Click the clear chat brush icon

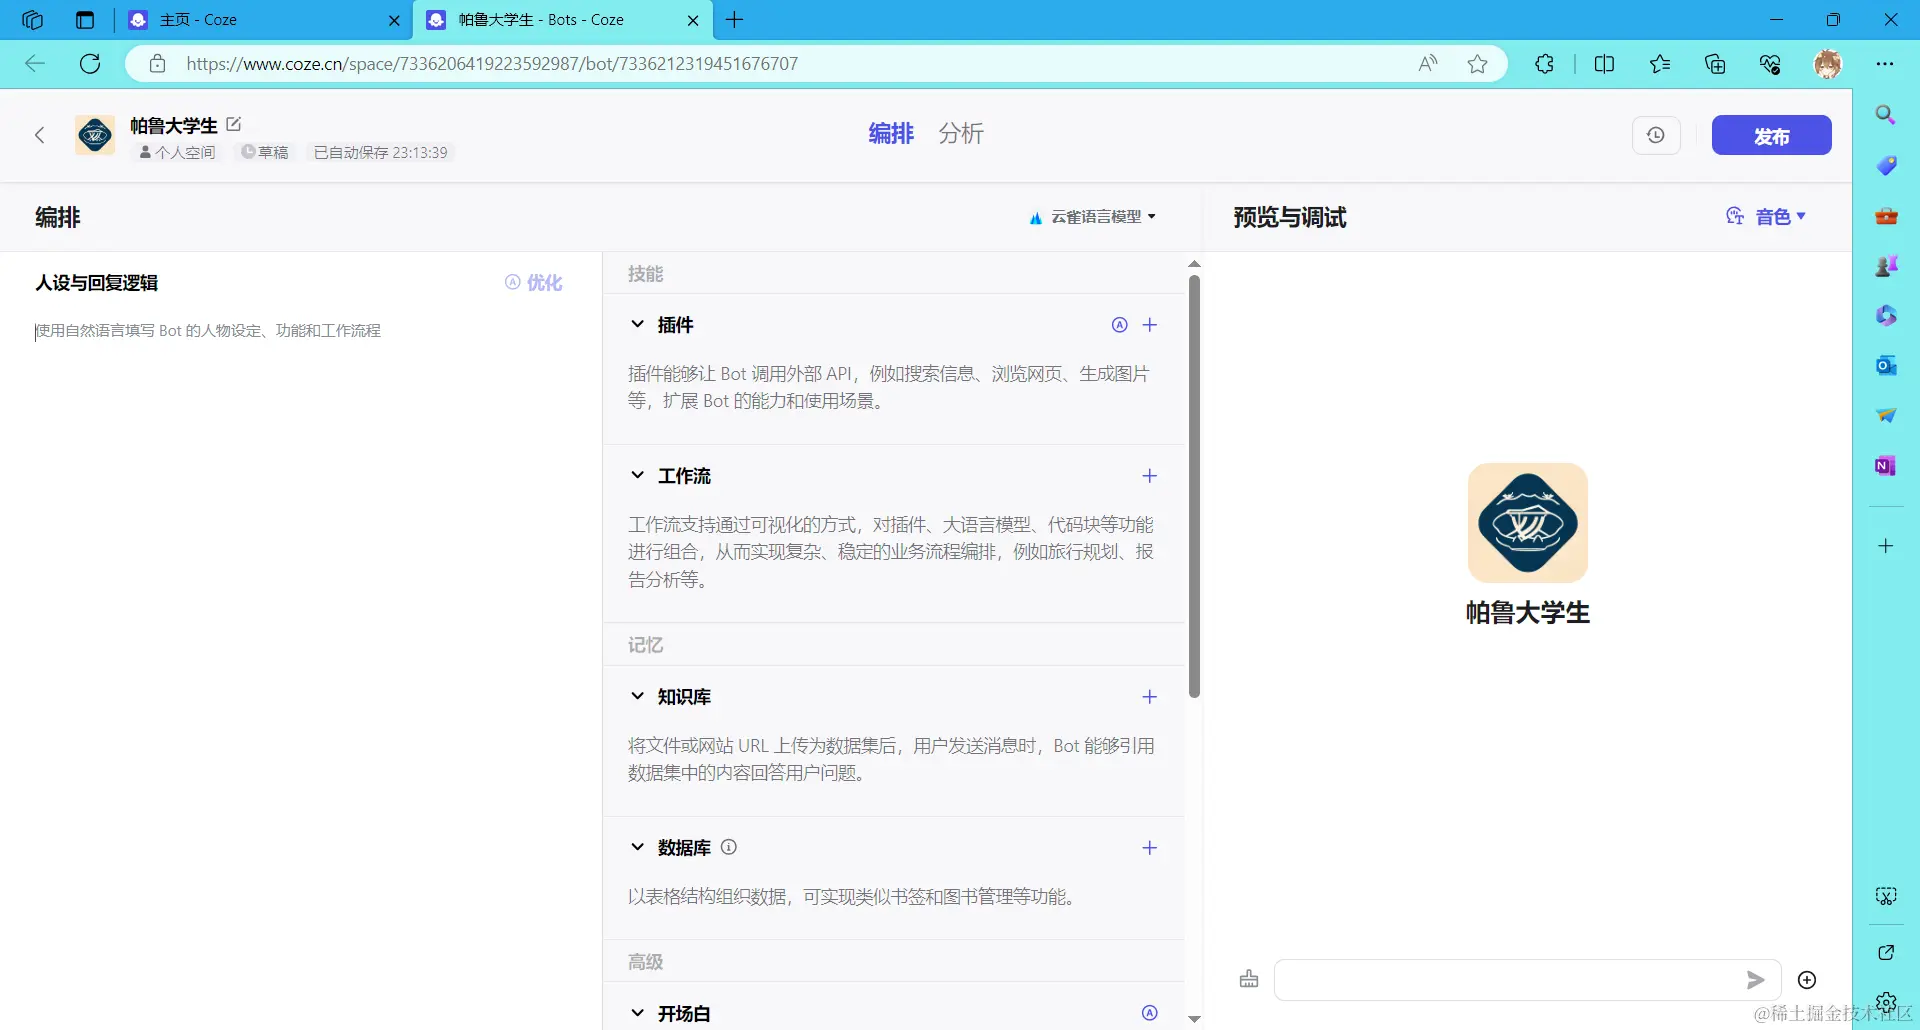[x=1248, y=979]
